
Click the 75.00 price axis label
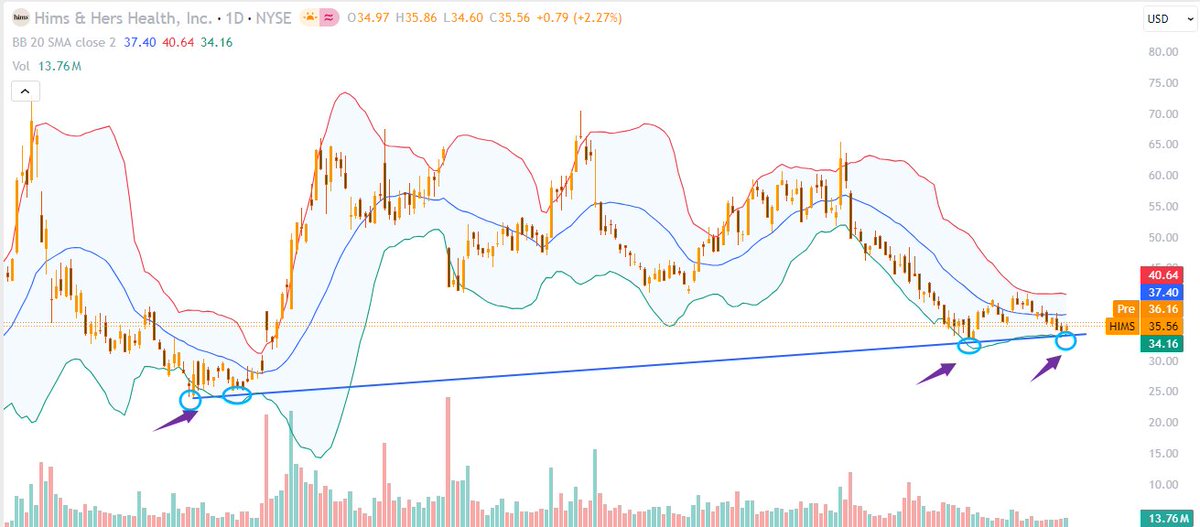(1161, 83)
